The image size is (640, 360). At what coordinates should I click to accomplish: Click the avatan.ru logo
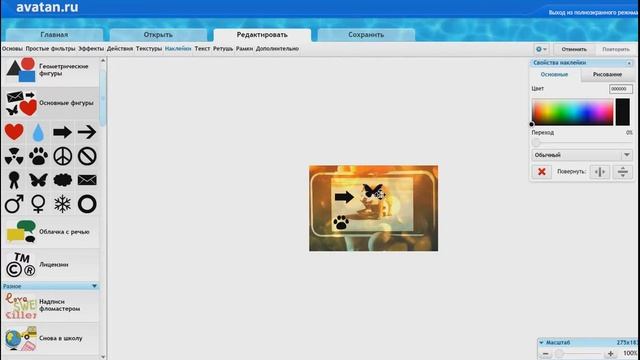click(x=47, y=7)
